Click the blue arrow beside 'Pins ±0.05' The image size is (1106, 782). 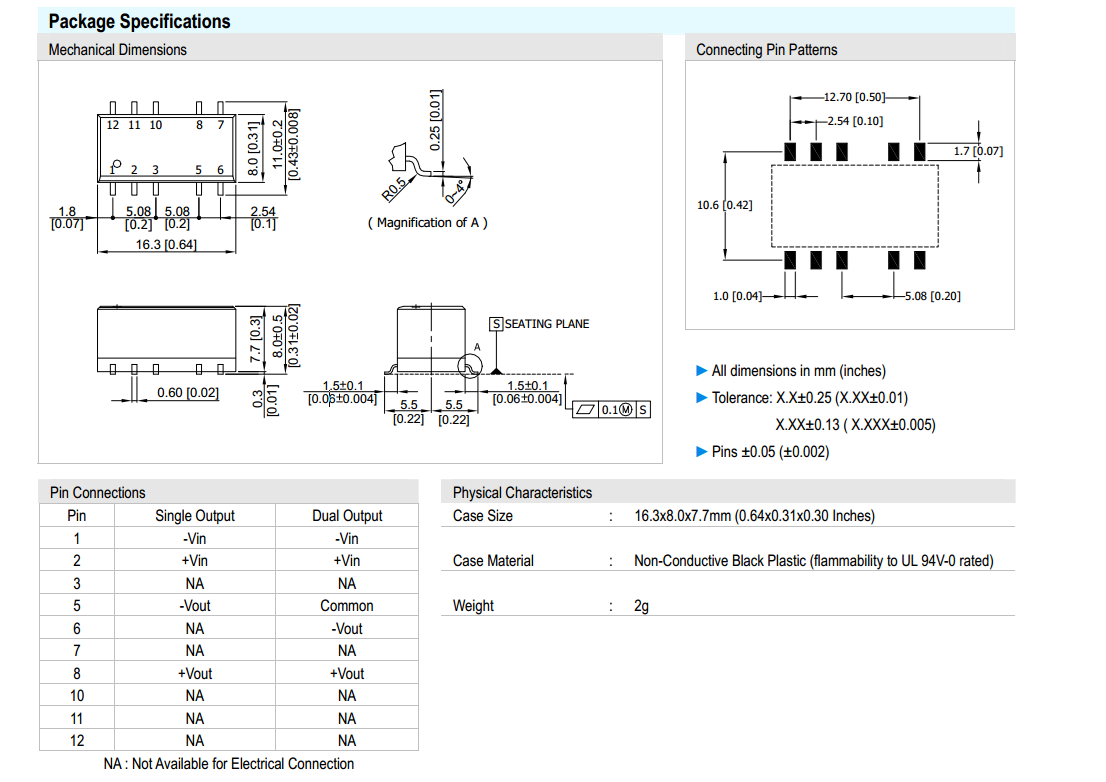pyautogui.click(x=701, y=452)
